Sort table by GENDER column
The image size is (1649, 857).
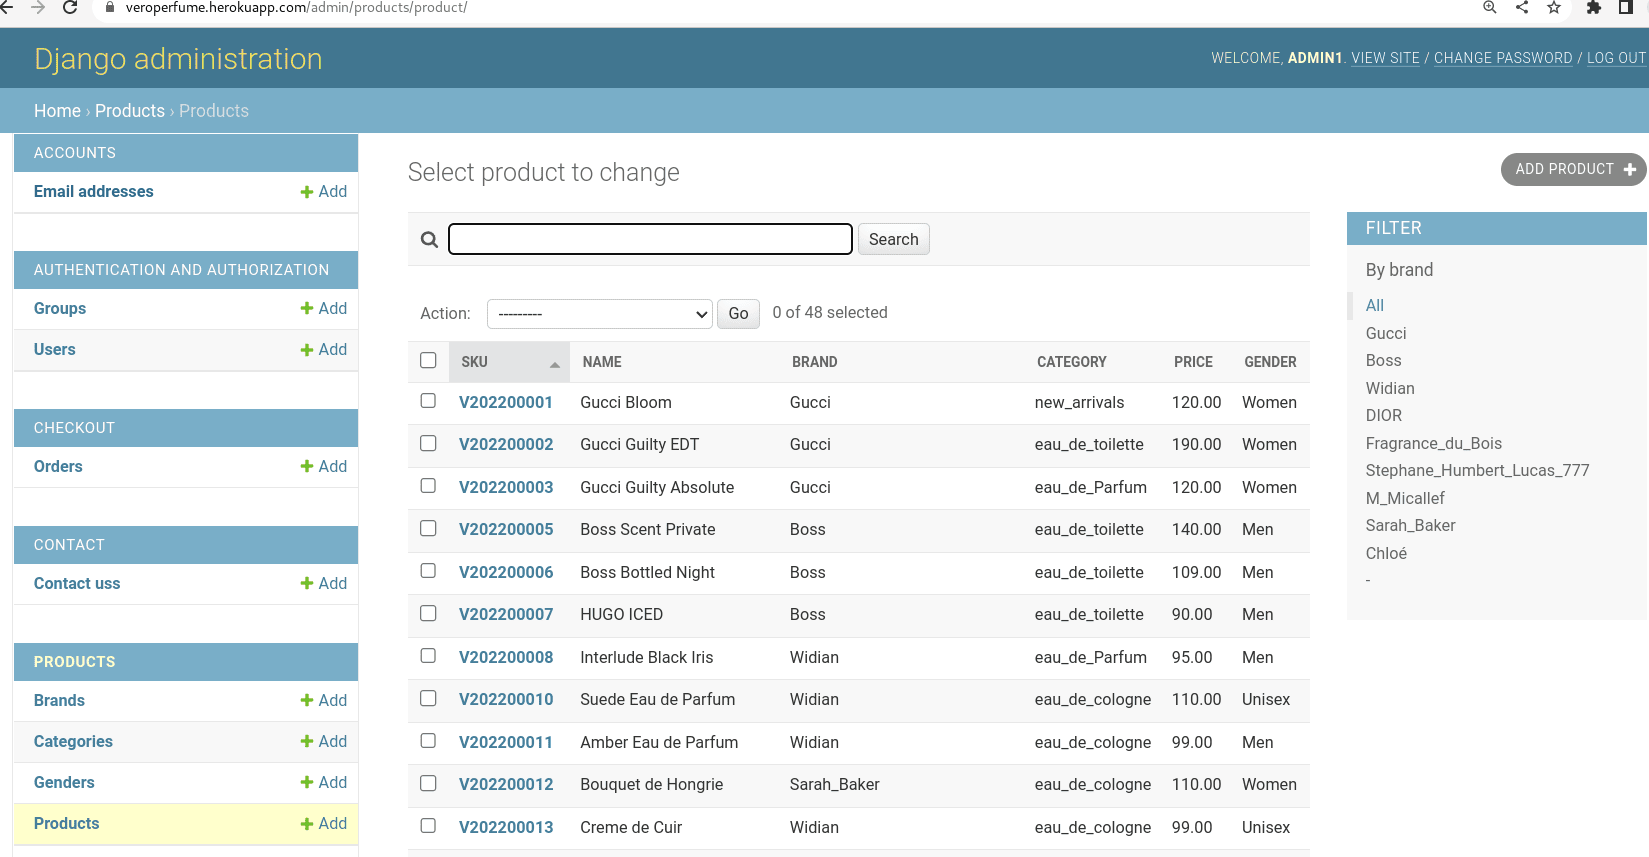(1270, 362)
